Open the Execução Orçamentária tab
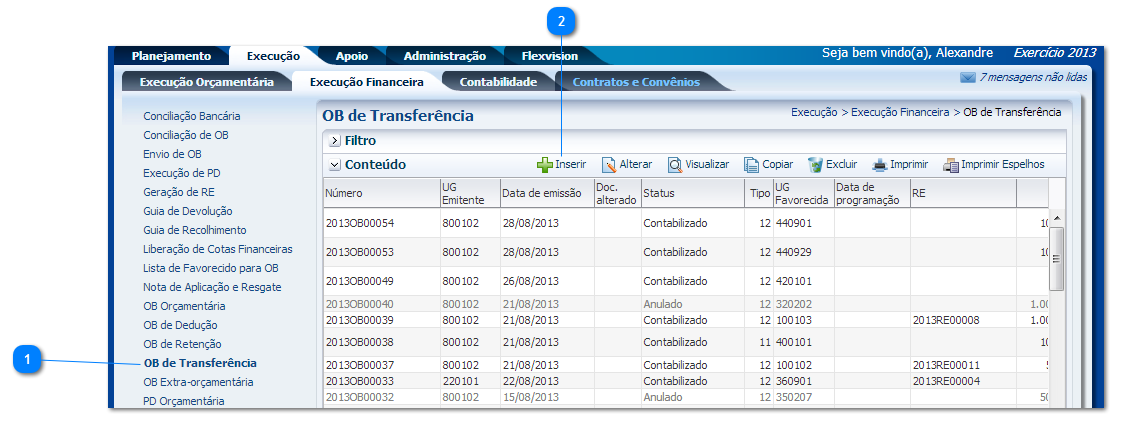The width and height of the screenshot is (1141, 444). tap(204, 82)
